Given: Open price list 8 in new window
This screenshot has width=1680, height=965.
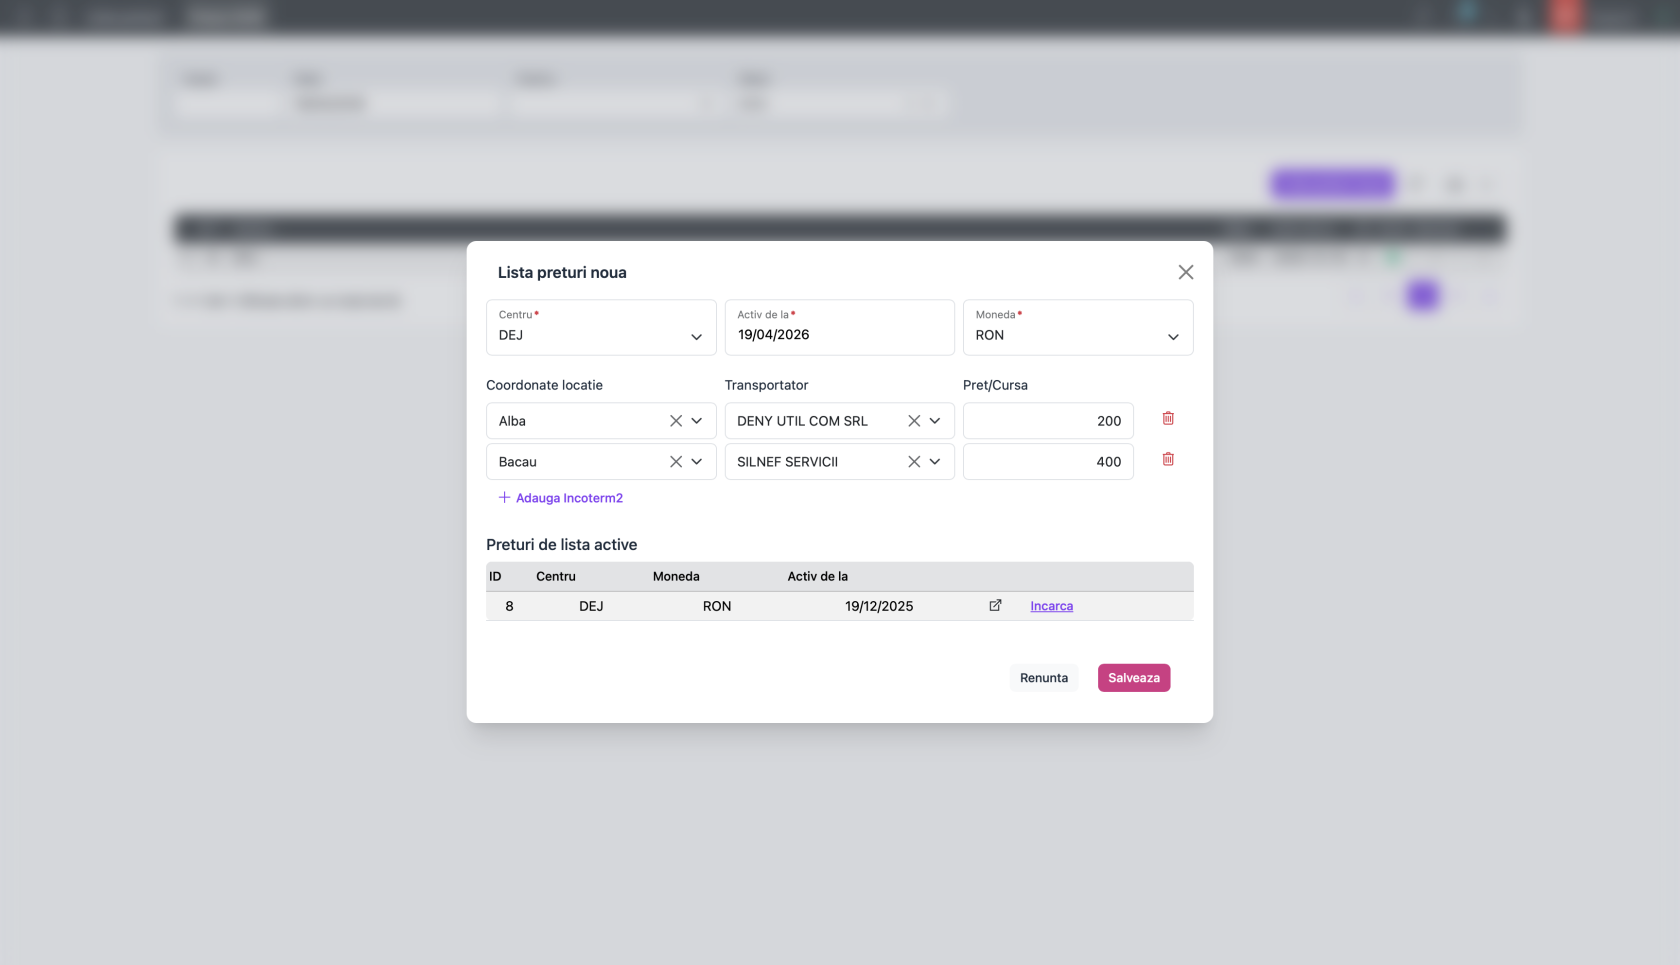Looking at the screenshot, I should coord(995,605).
